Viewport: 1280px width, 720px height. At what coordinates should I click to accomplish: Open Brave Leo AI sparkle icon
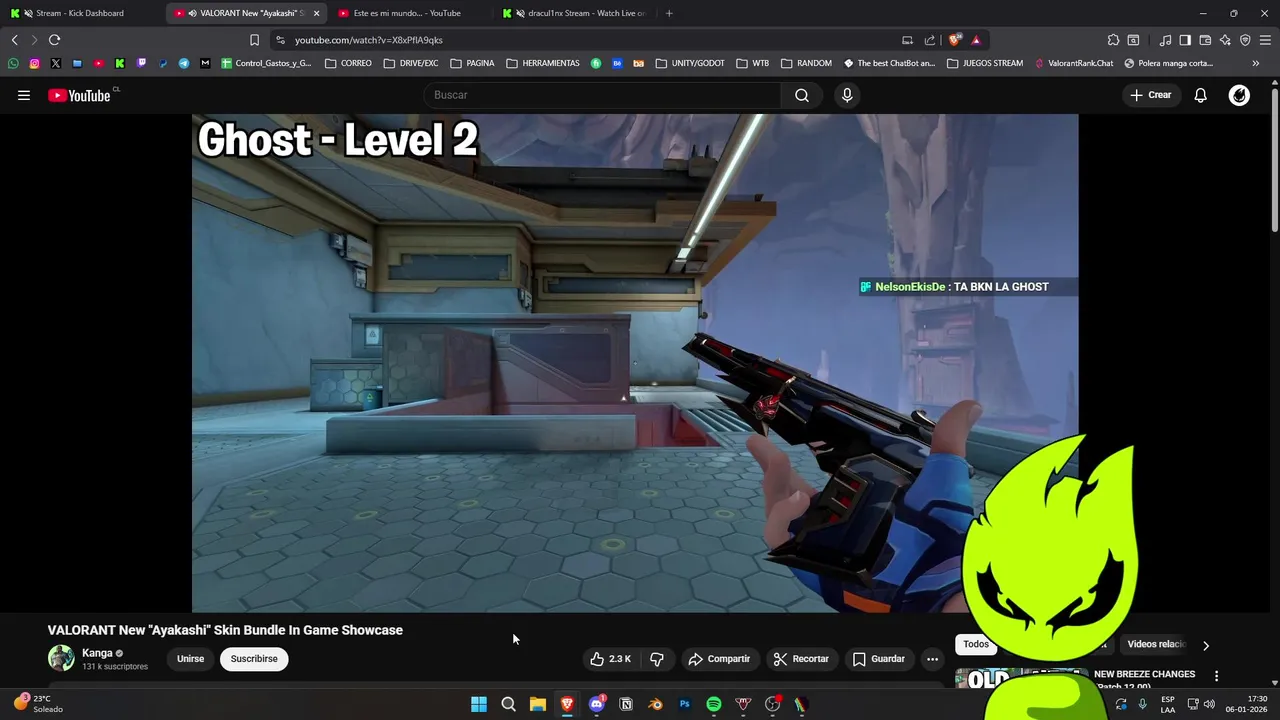click(1225, 40)
